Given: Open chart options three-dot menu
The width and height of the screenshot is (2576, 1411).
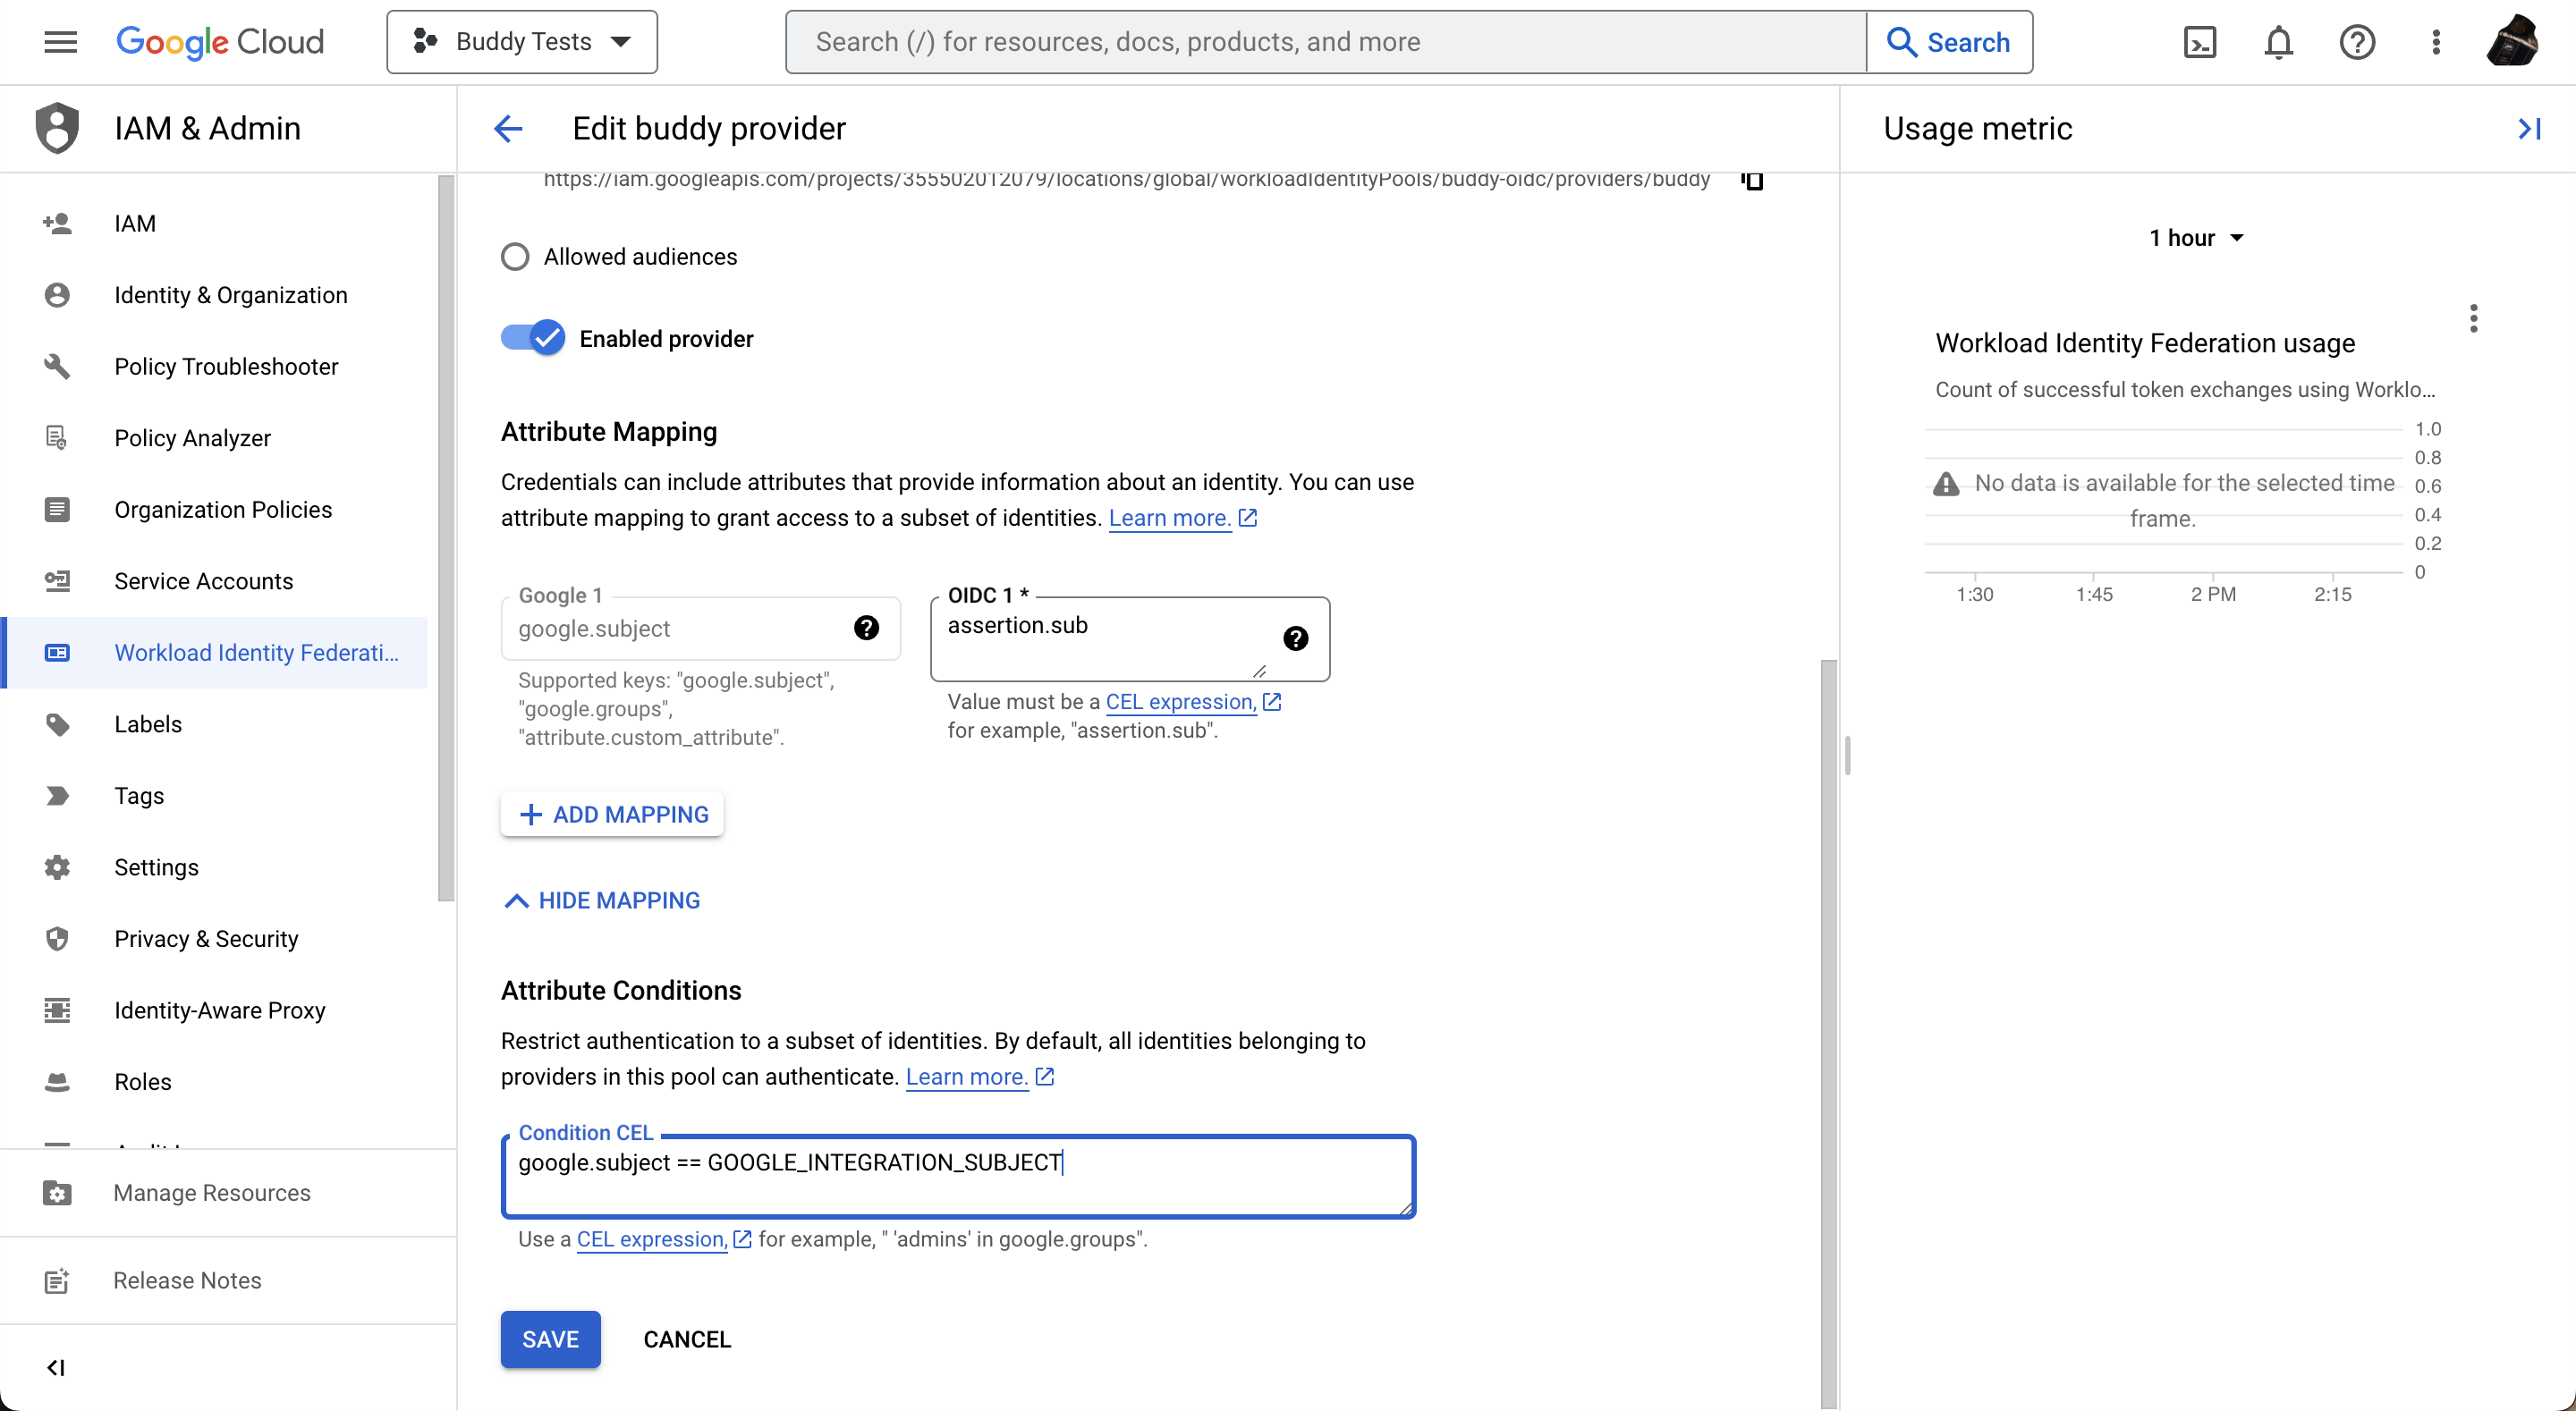Looking at the screenshot, I should (2473, 319).
